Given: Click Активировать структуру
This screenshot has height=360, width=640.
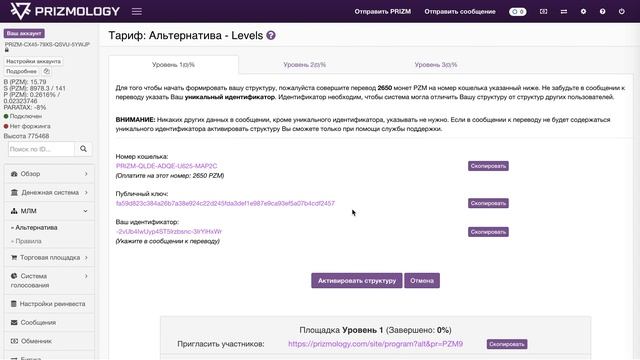Looking at the screenshot, I should [357, 280].
